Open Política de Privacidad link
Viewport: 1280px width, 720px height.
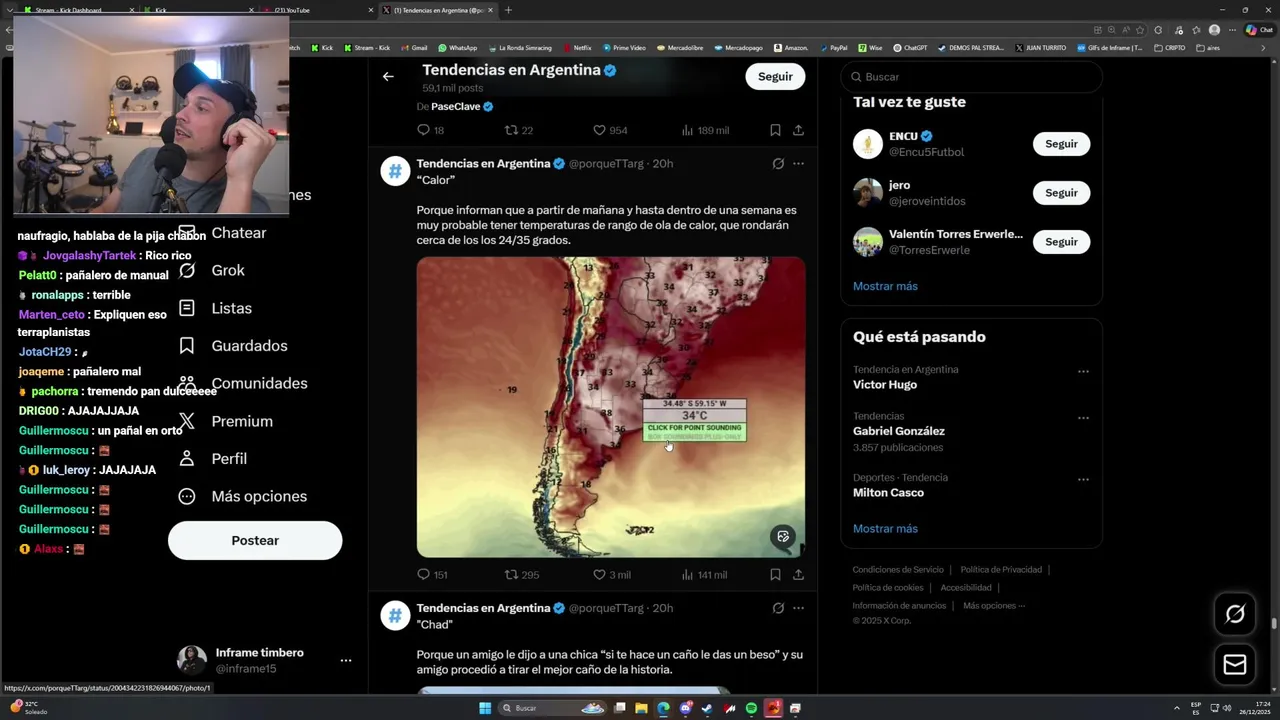click(1001, 570)
